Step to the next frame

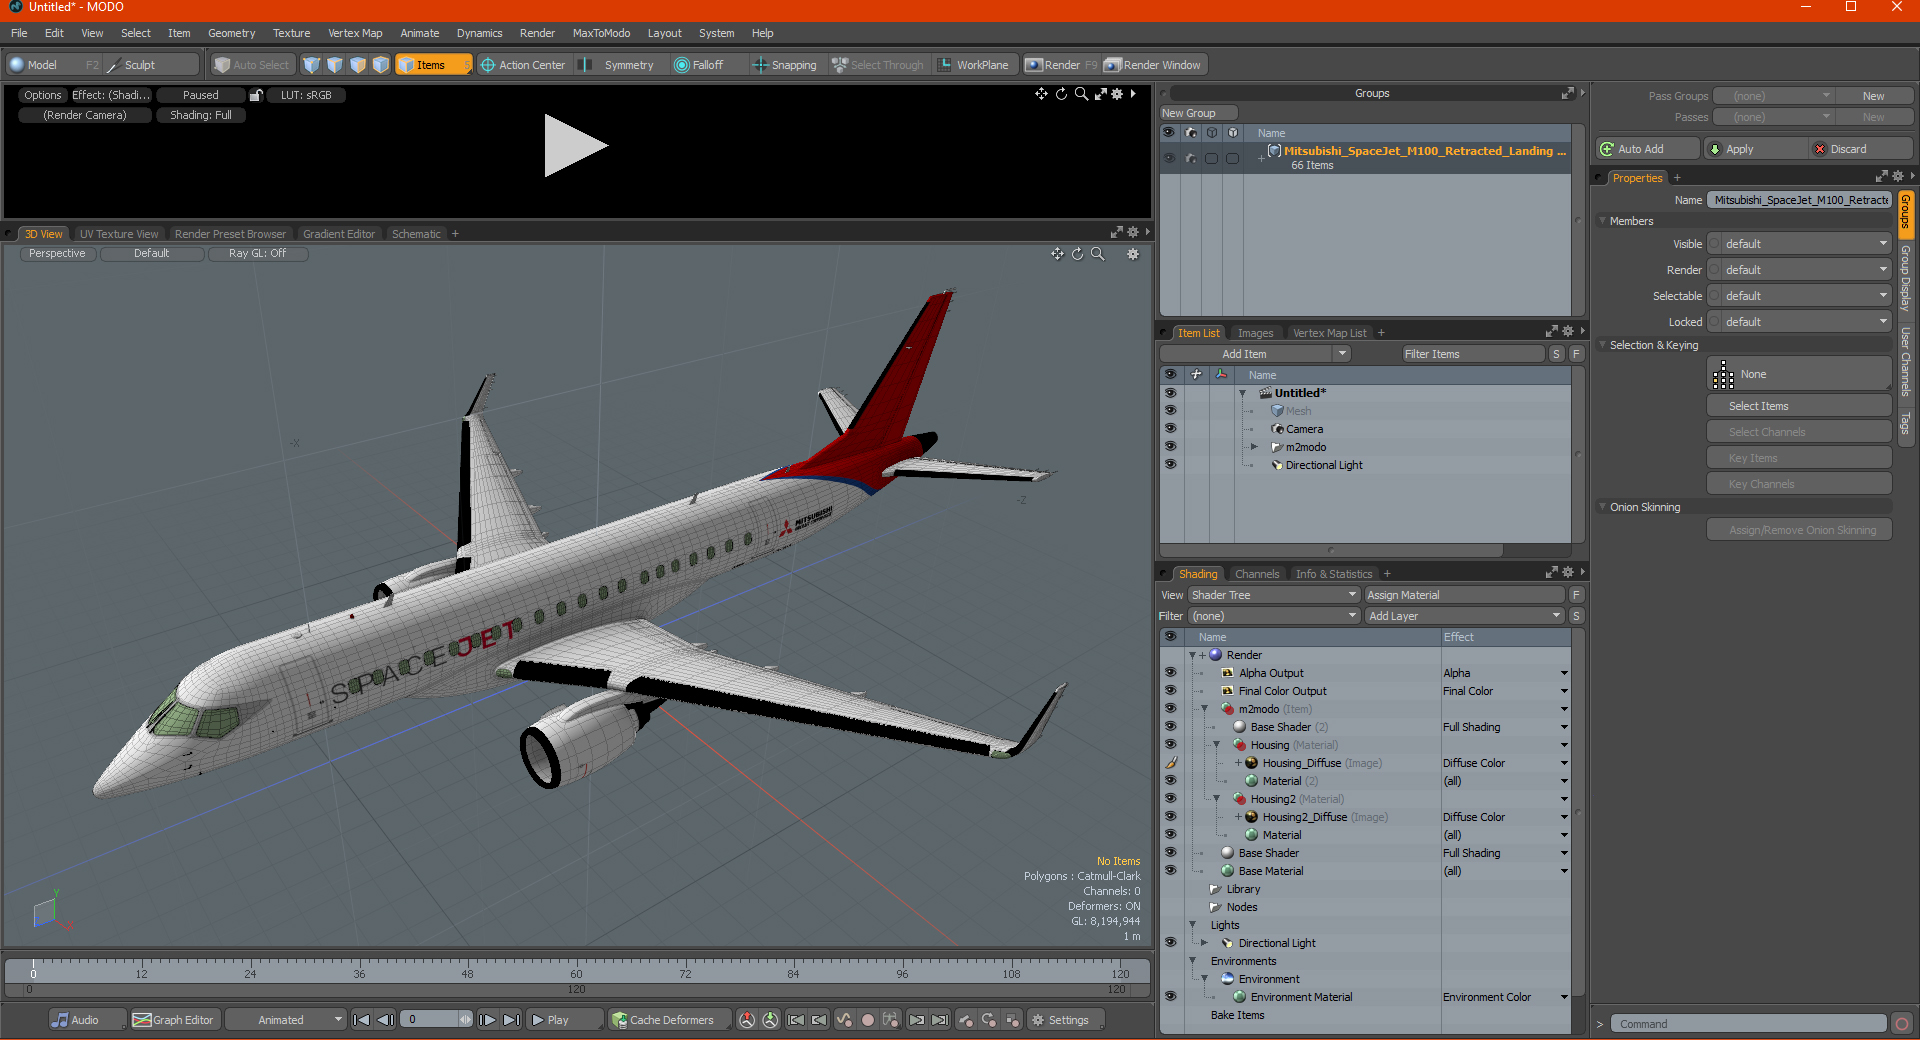(488, 1020)
